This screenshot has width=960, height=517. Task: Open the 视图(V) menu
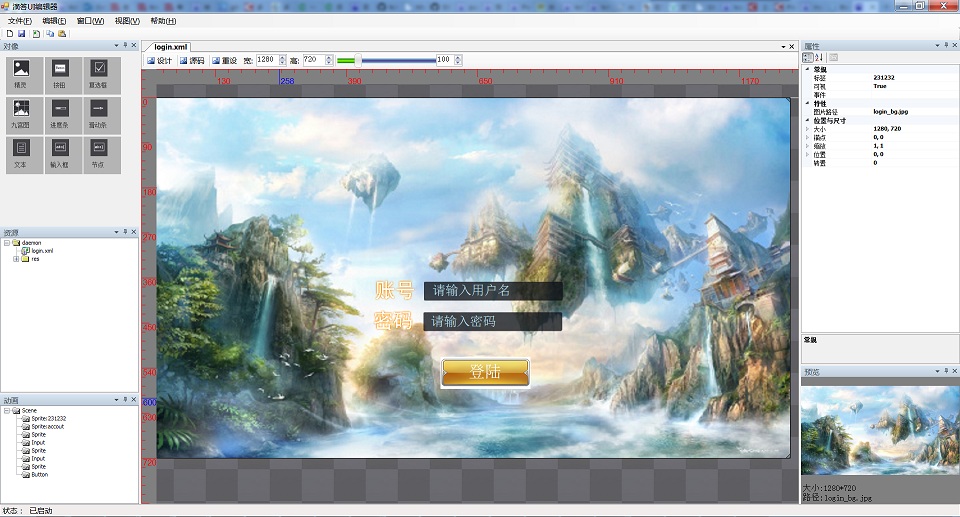pos(127,21)
